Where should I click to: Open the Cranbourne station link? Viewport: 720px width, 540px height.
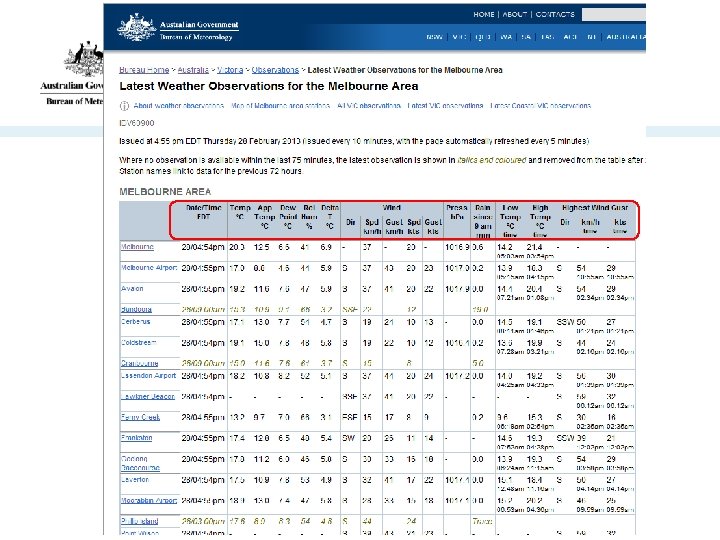140,363
